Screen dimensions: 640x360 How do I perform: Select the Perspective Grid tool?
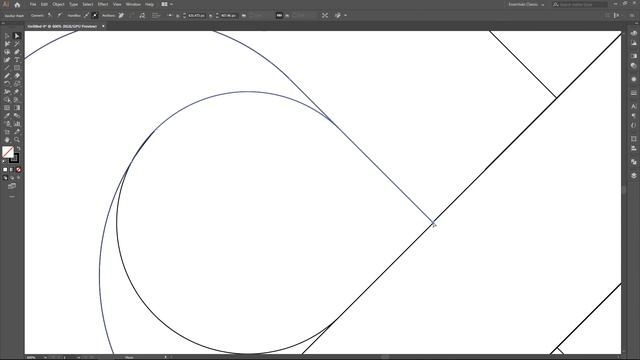(x=17, y=100)
